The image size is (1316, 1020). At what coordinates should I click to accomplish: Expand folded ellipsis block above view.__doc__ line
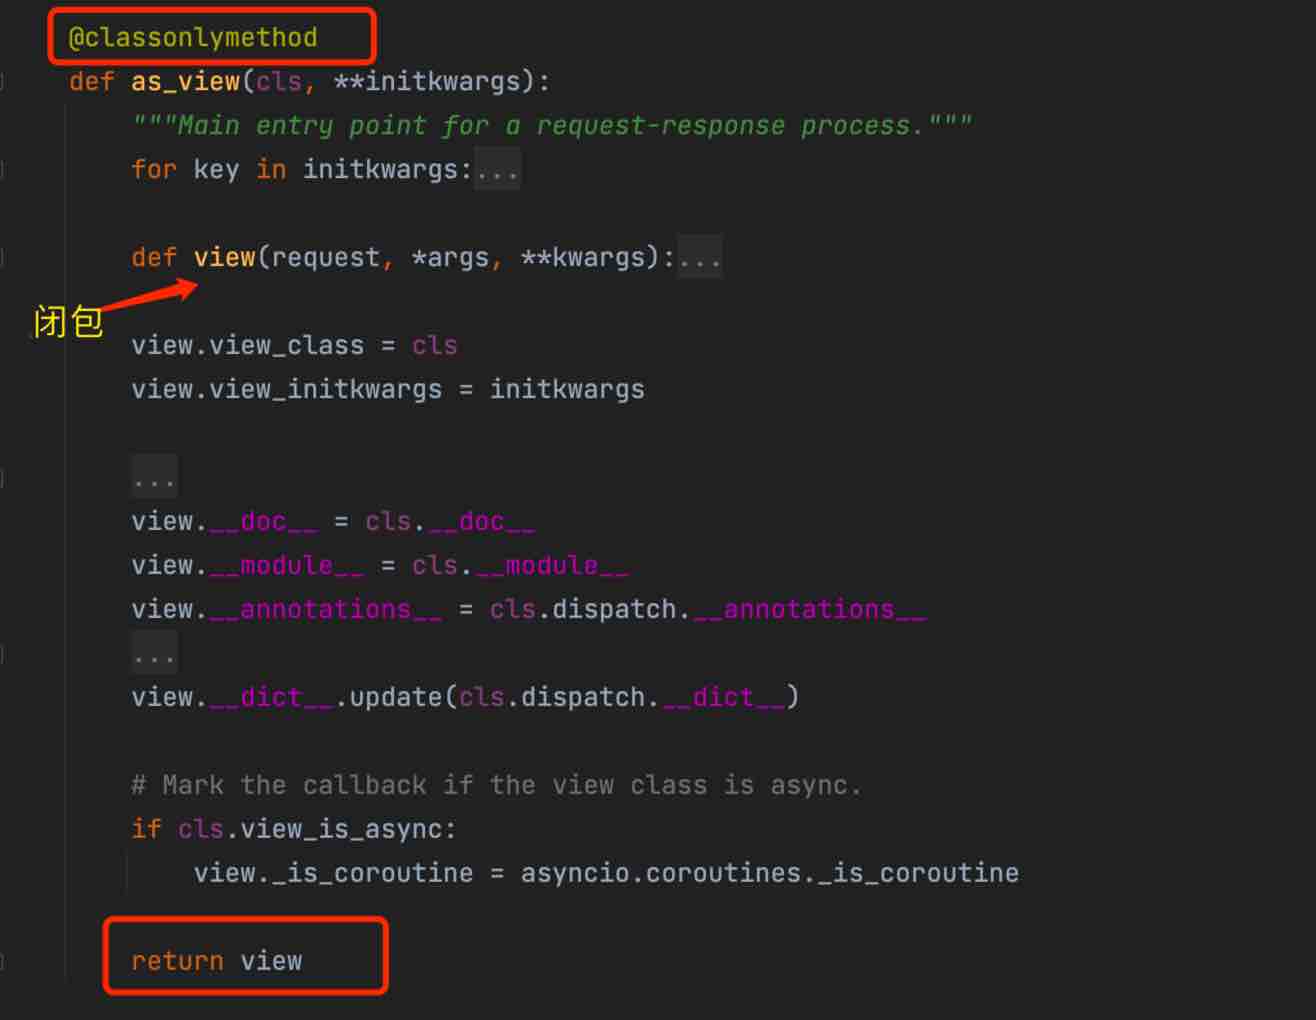click(x=154, y=477)
